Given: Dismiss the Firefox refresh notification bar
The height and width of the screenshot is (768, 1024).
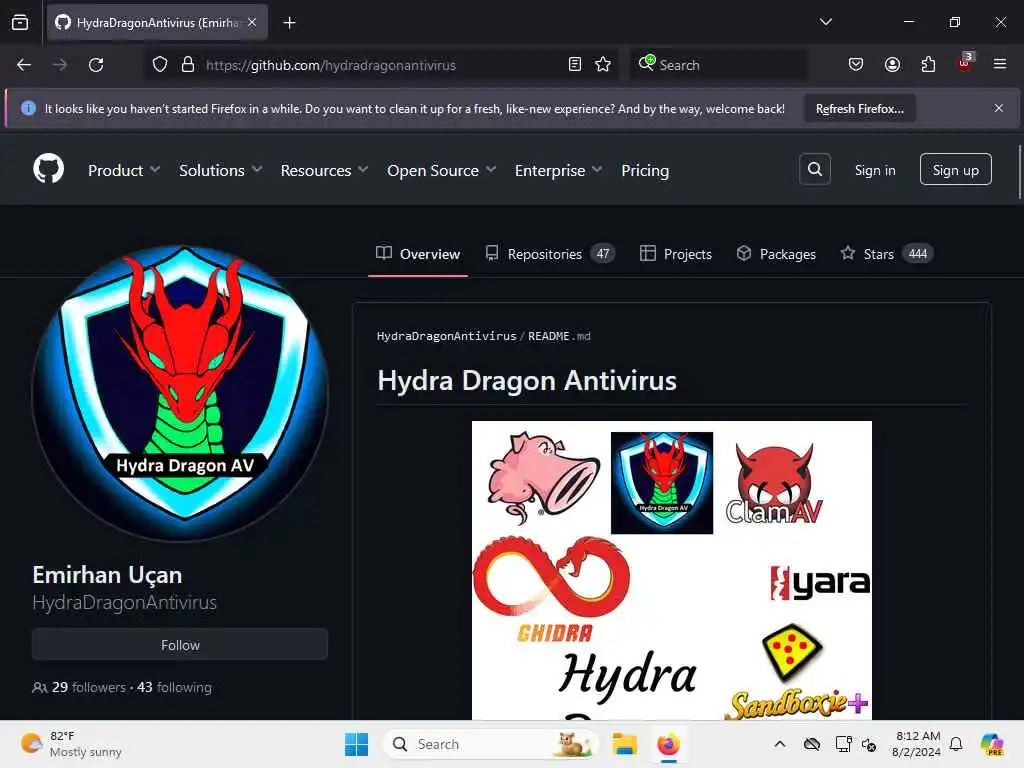Looking at the screenshot, I should [999, 108].
